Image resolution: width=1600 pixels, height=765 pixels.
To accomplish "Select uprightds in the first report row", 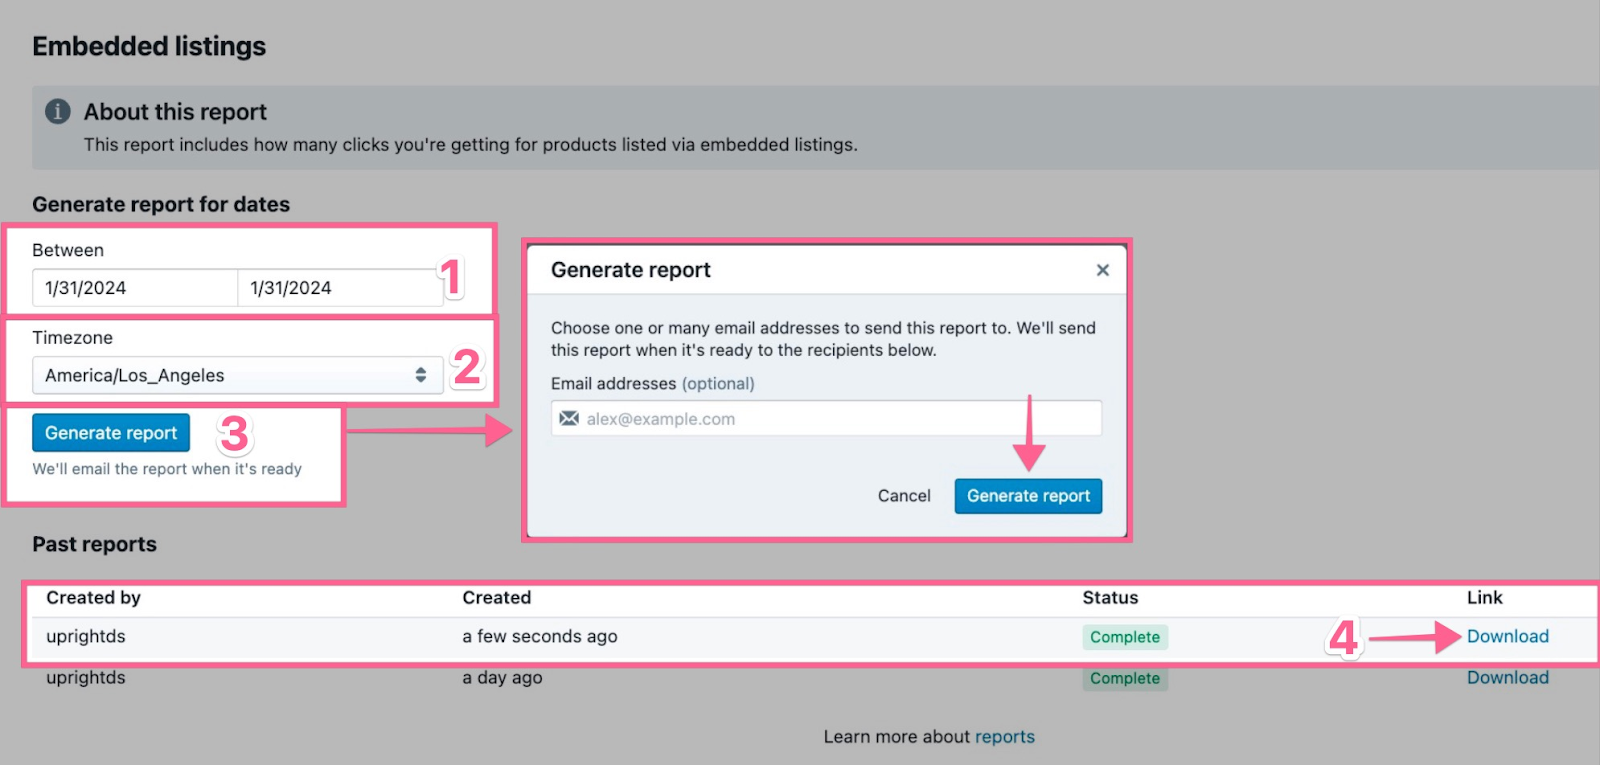I will pyautogui.click(x=86, y=637).
